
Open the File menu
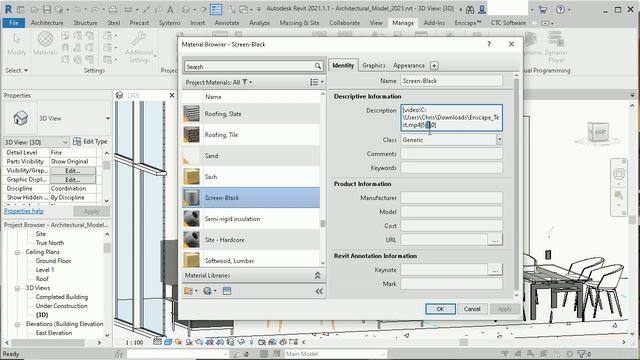click(x=13, y=23)
